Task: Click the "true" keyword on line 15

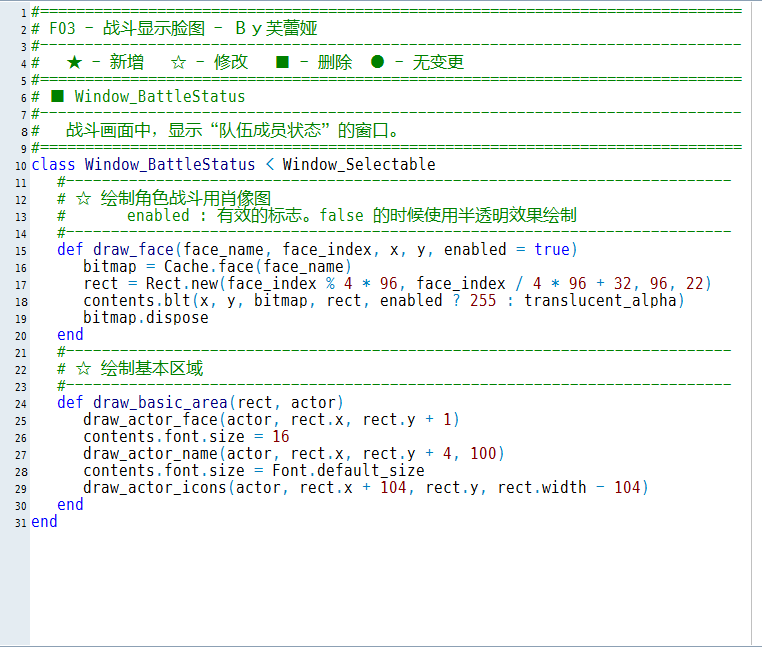Action: click(x=552, y=249)
